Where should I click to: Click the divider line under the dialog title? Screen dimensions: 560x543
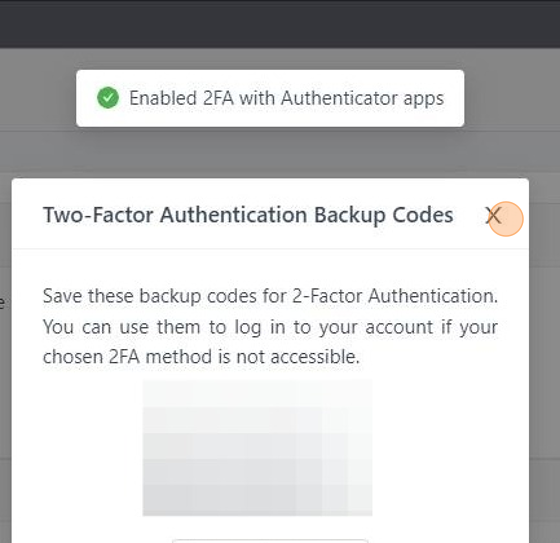coord(270,248)
